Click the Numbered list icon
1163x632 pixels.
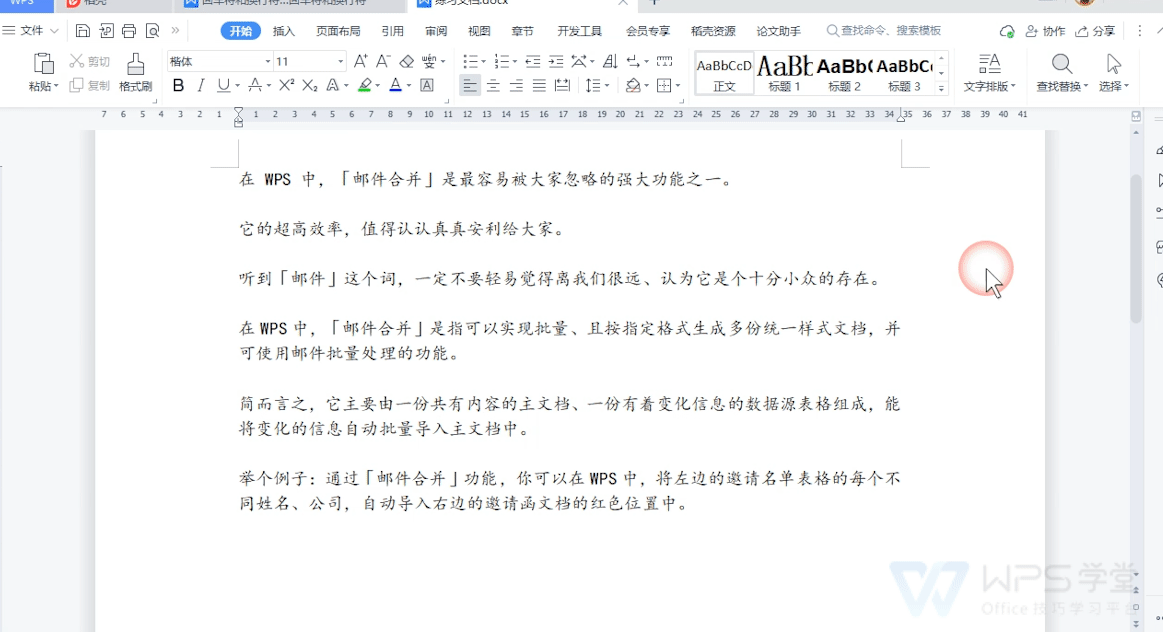point(501,61)
